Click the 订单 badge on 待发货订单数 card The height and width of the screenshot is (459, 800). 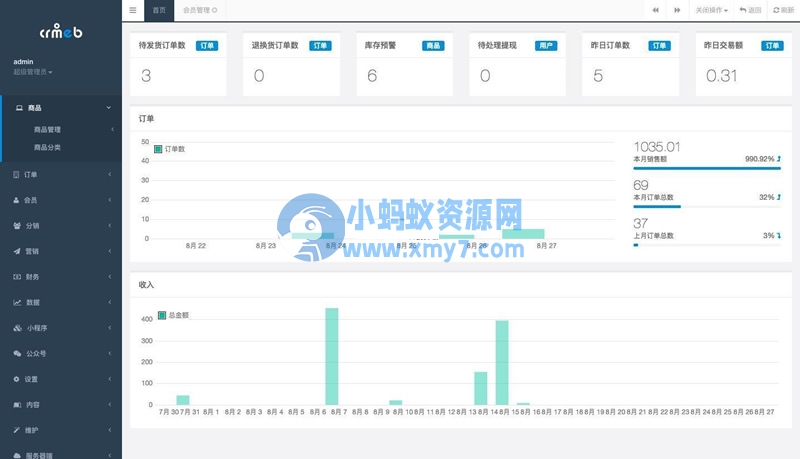[x=207, y=46]
